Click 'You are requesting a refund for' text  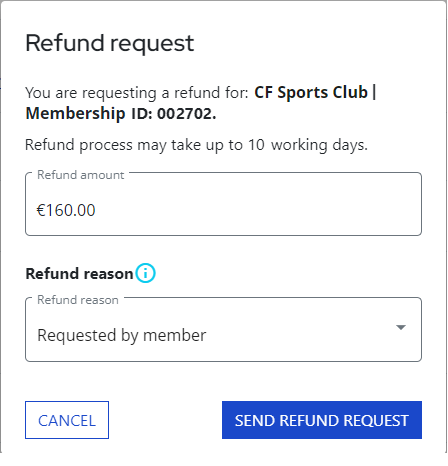[x=137, y=93]
